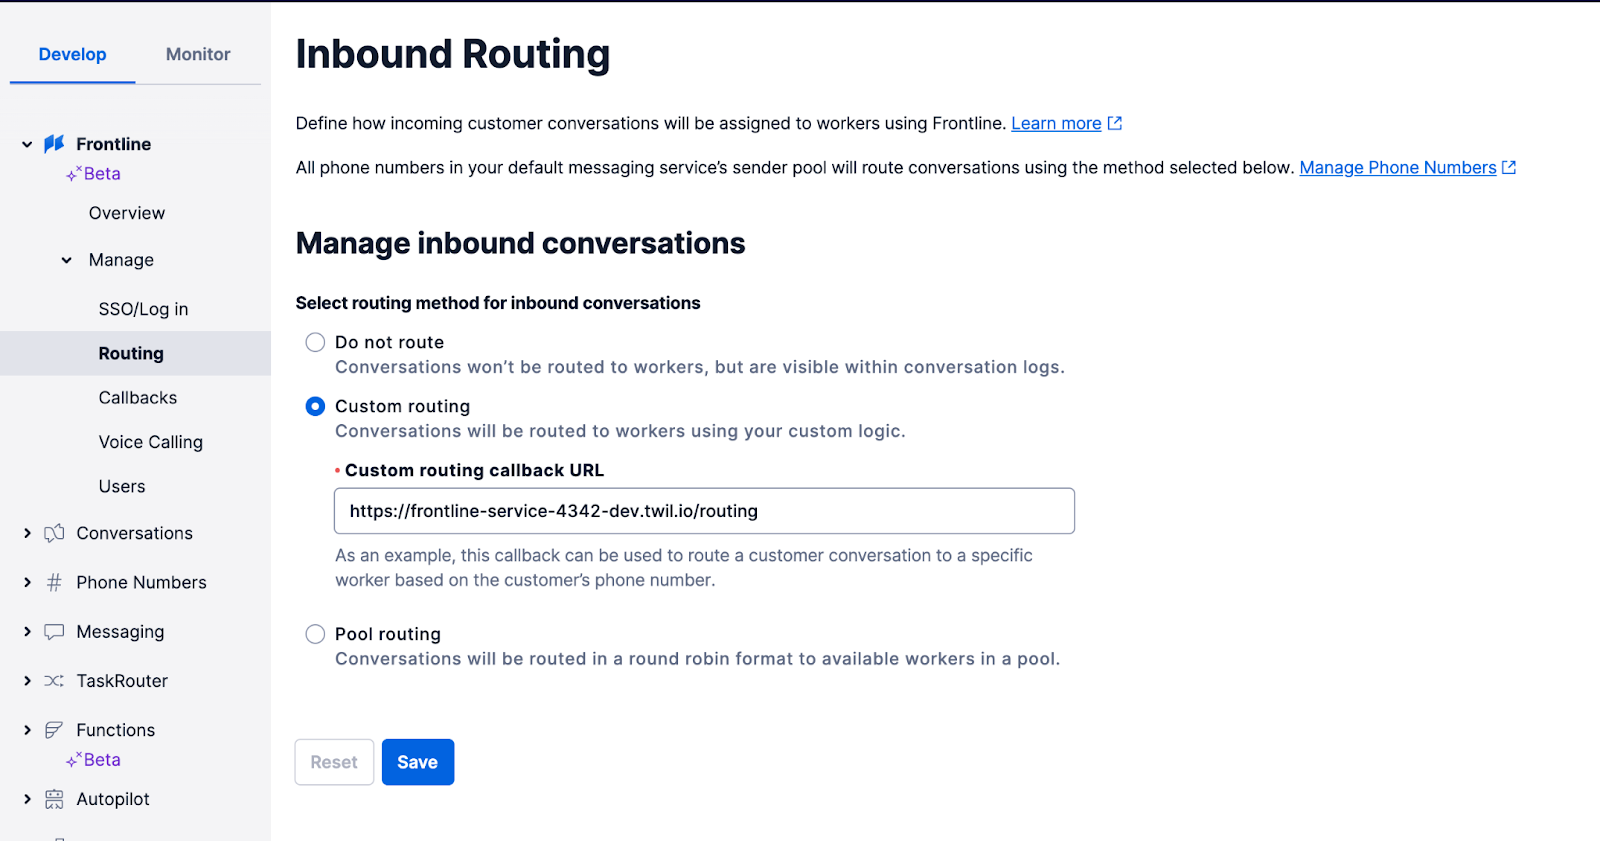Click the Phone Numbers hash icon
This screenshot has height=841, width=1600.
54,582
